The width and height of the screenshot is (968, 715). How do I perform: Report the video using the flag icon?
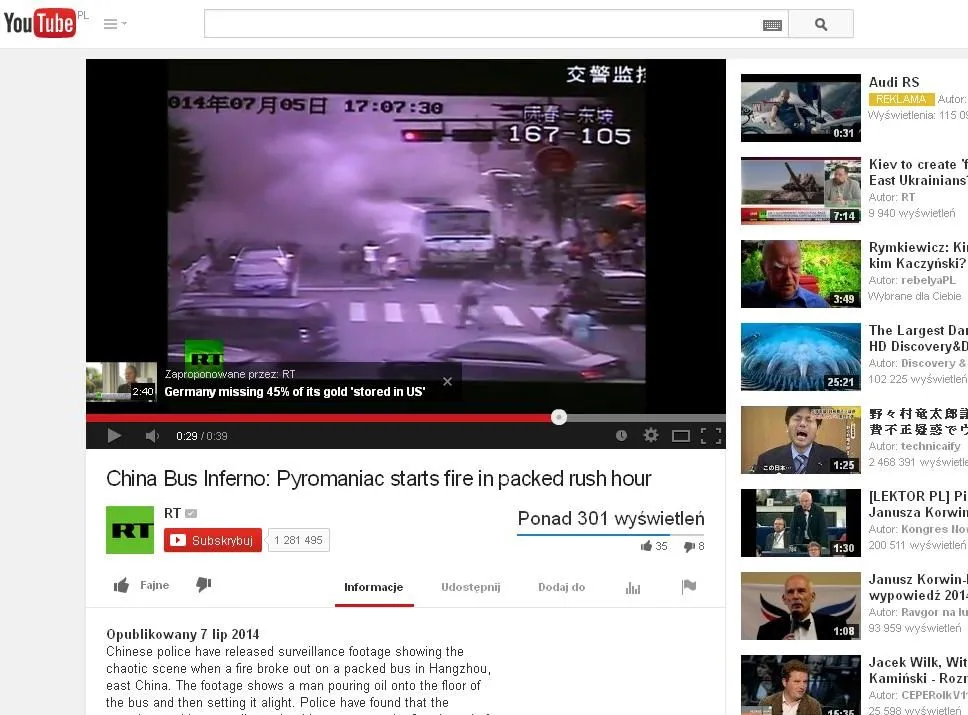pos(689,587)
